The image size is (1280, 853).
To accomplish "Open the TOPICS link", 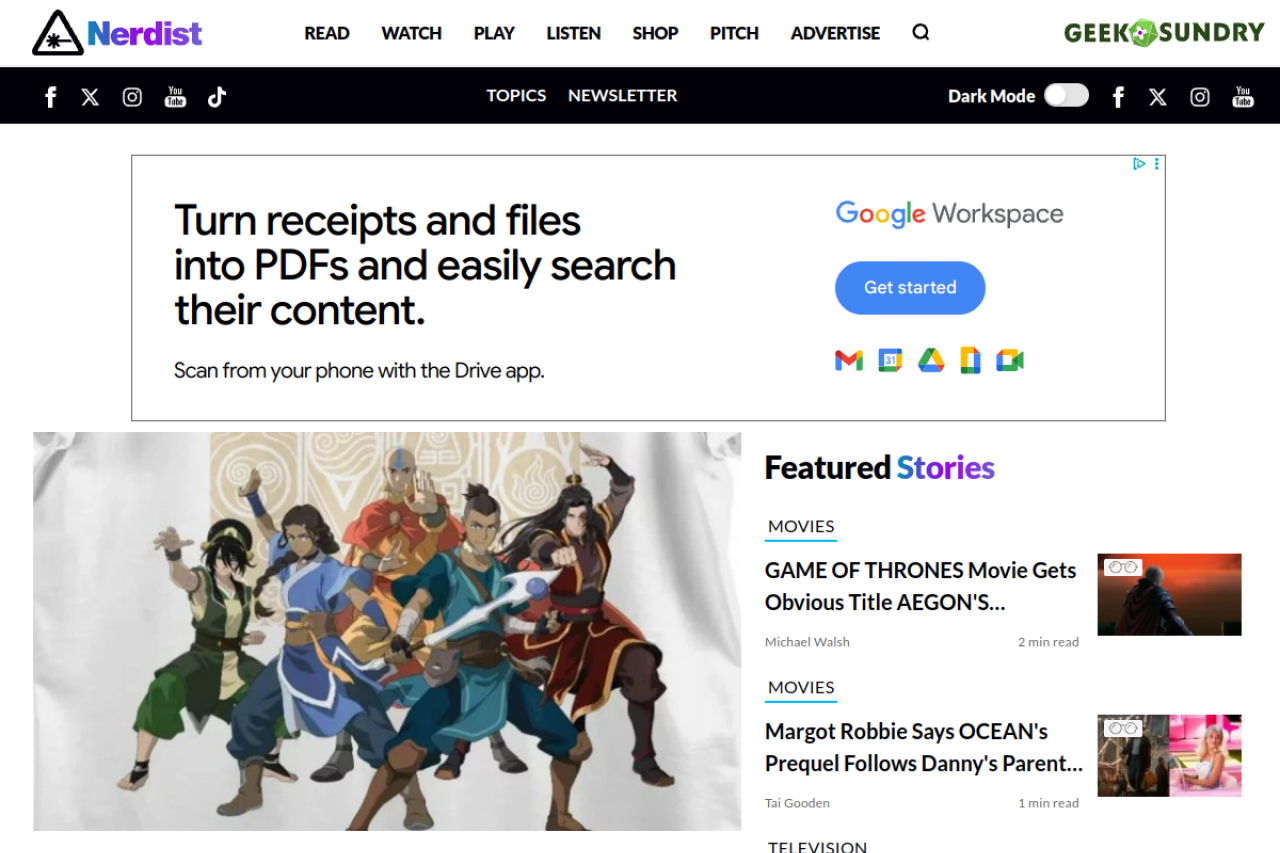I will pyautogui.click(x=516, y=95).
